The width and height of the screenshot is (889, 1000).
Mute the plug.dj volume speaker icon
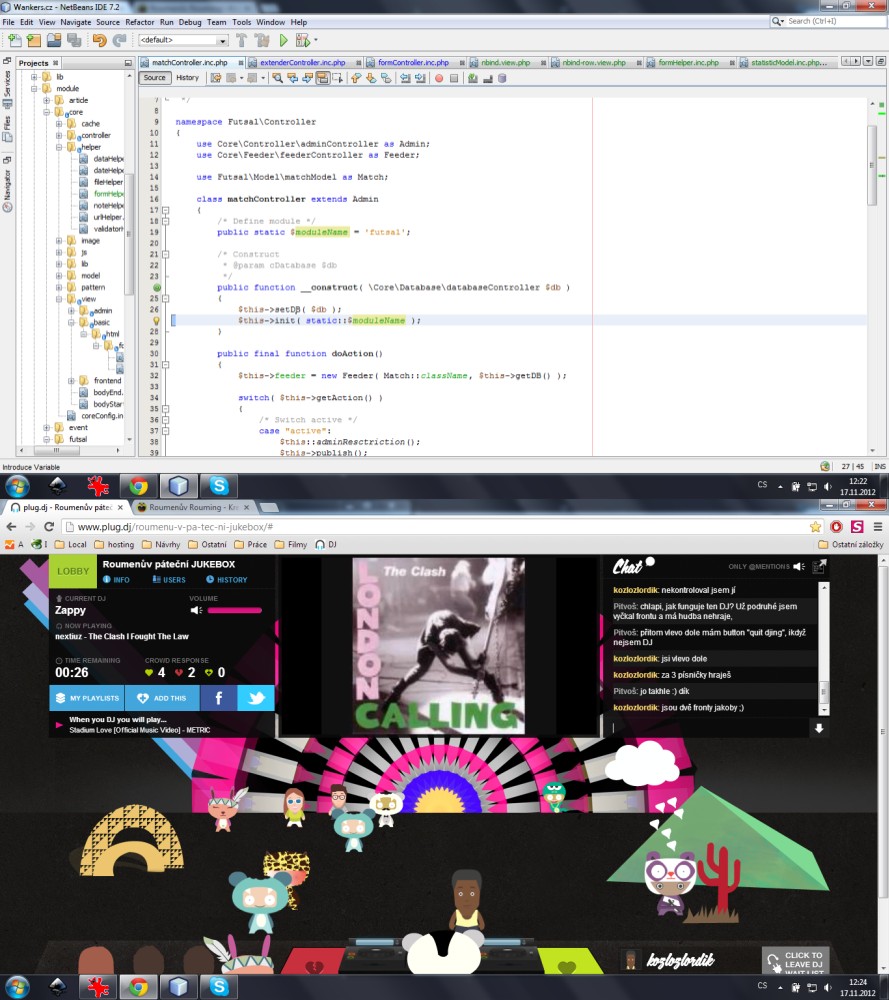[197, 610]
